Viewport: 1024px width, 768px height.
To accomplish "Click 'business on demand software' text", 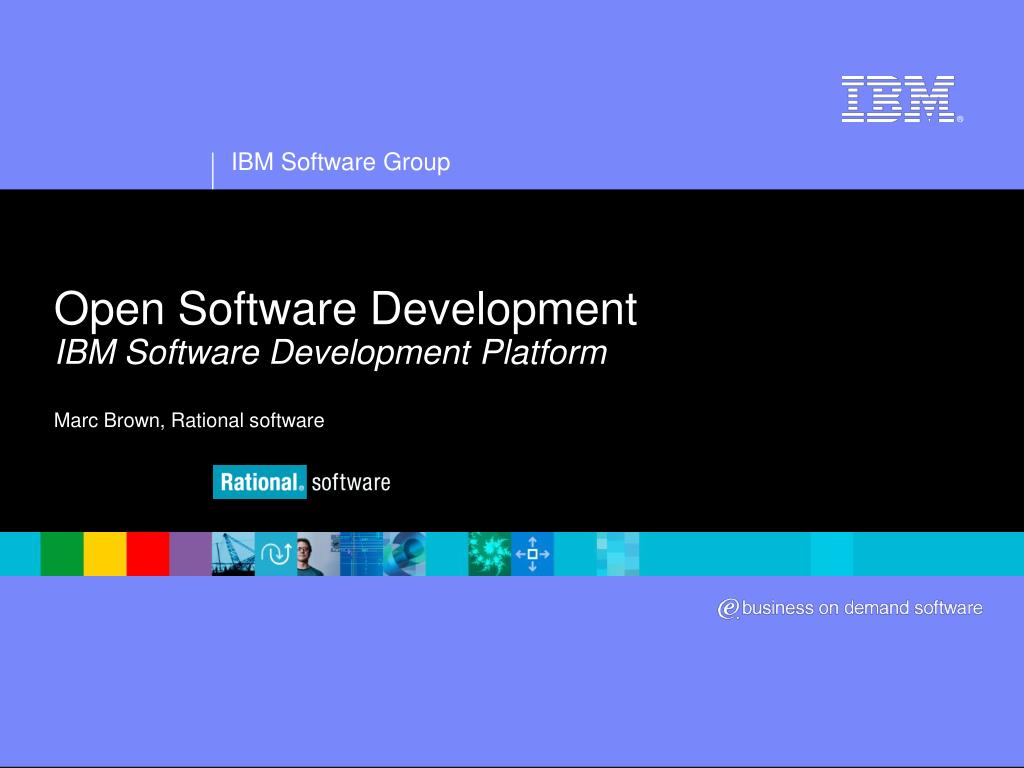I will (862, 608).
